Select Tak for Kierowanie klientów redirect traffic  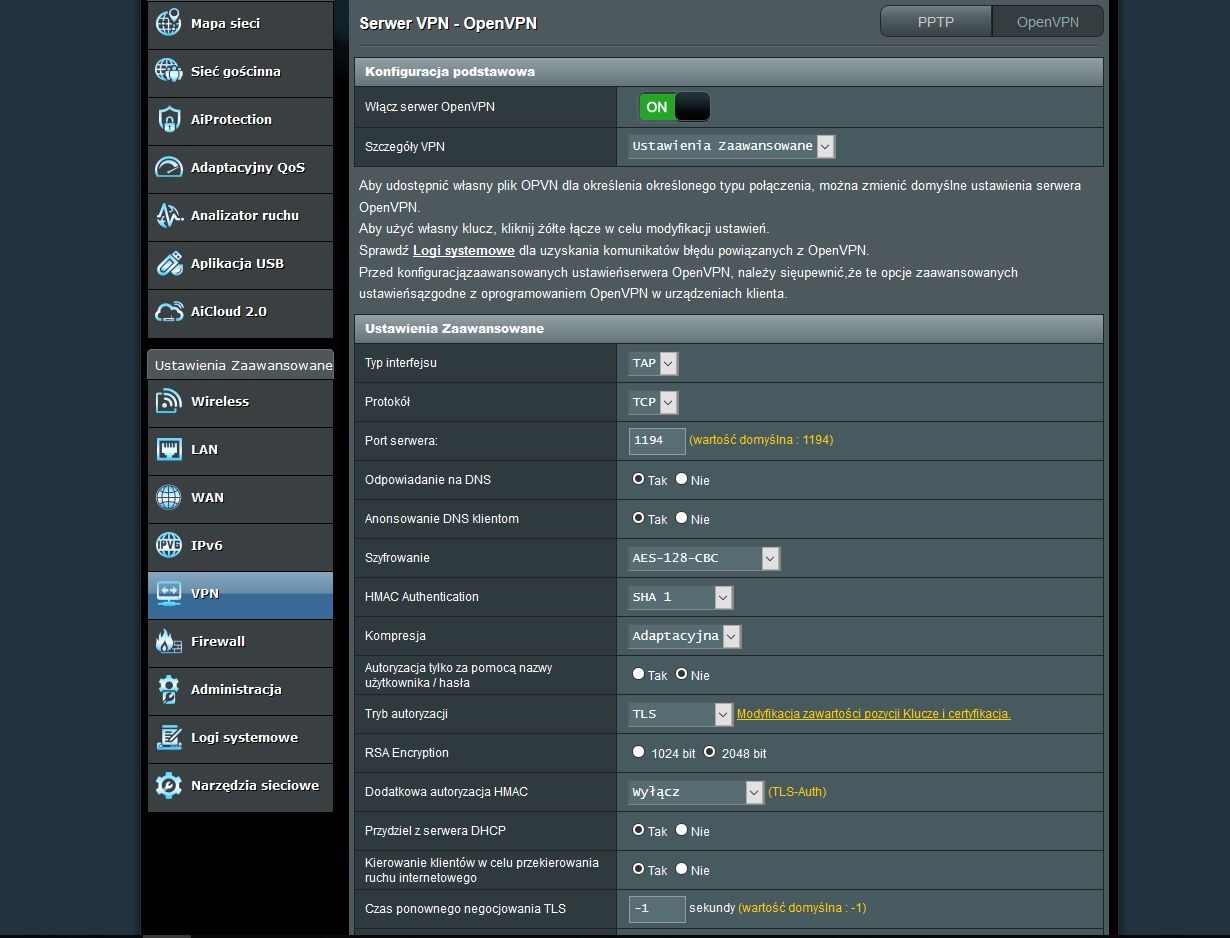click(x=638, y=869)
